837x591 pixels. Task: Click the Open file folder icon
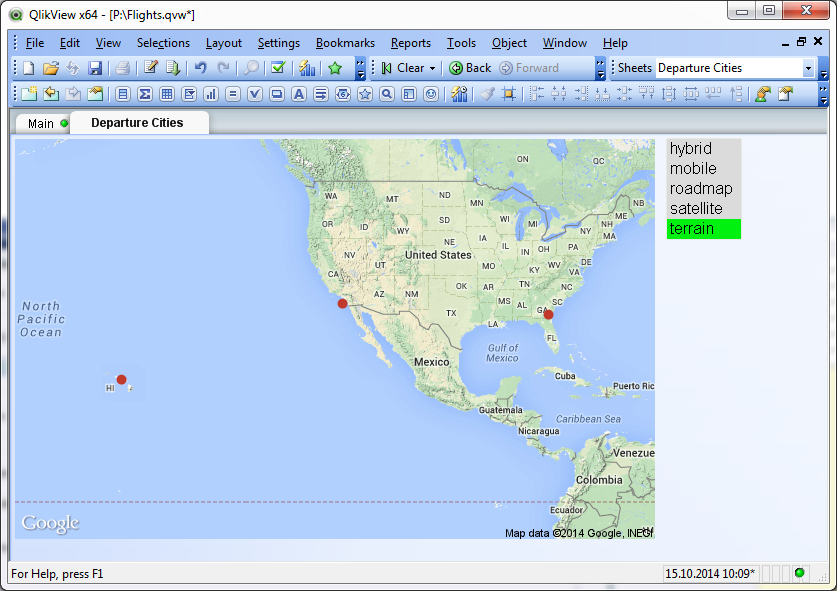point(50,68)
